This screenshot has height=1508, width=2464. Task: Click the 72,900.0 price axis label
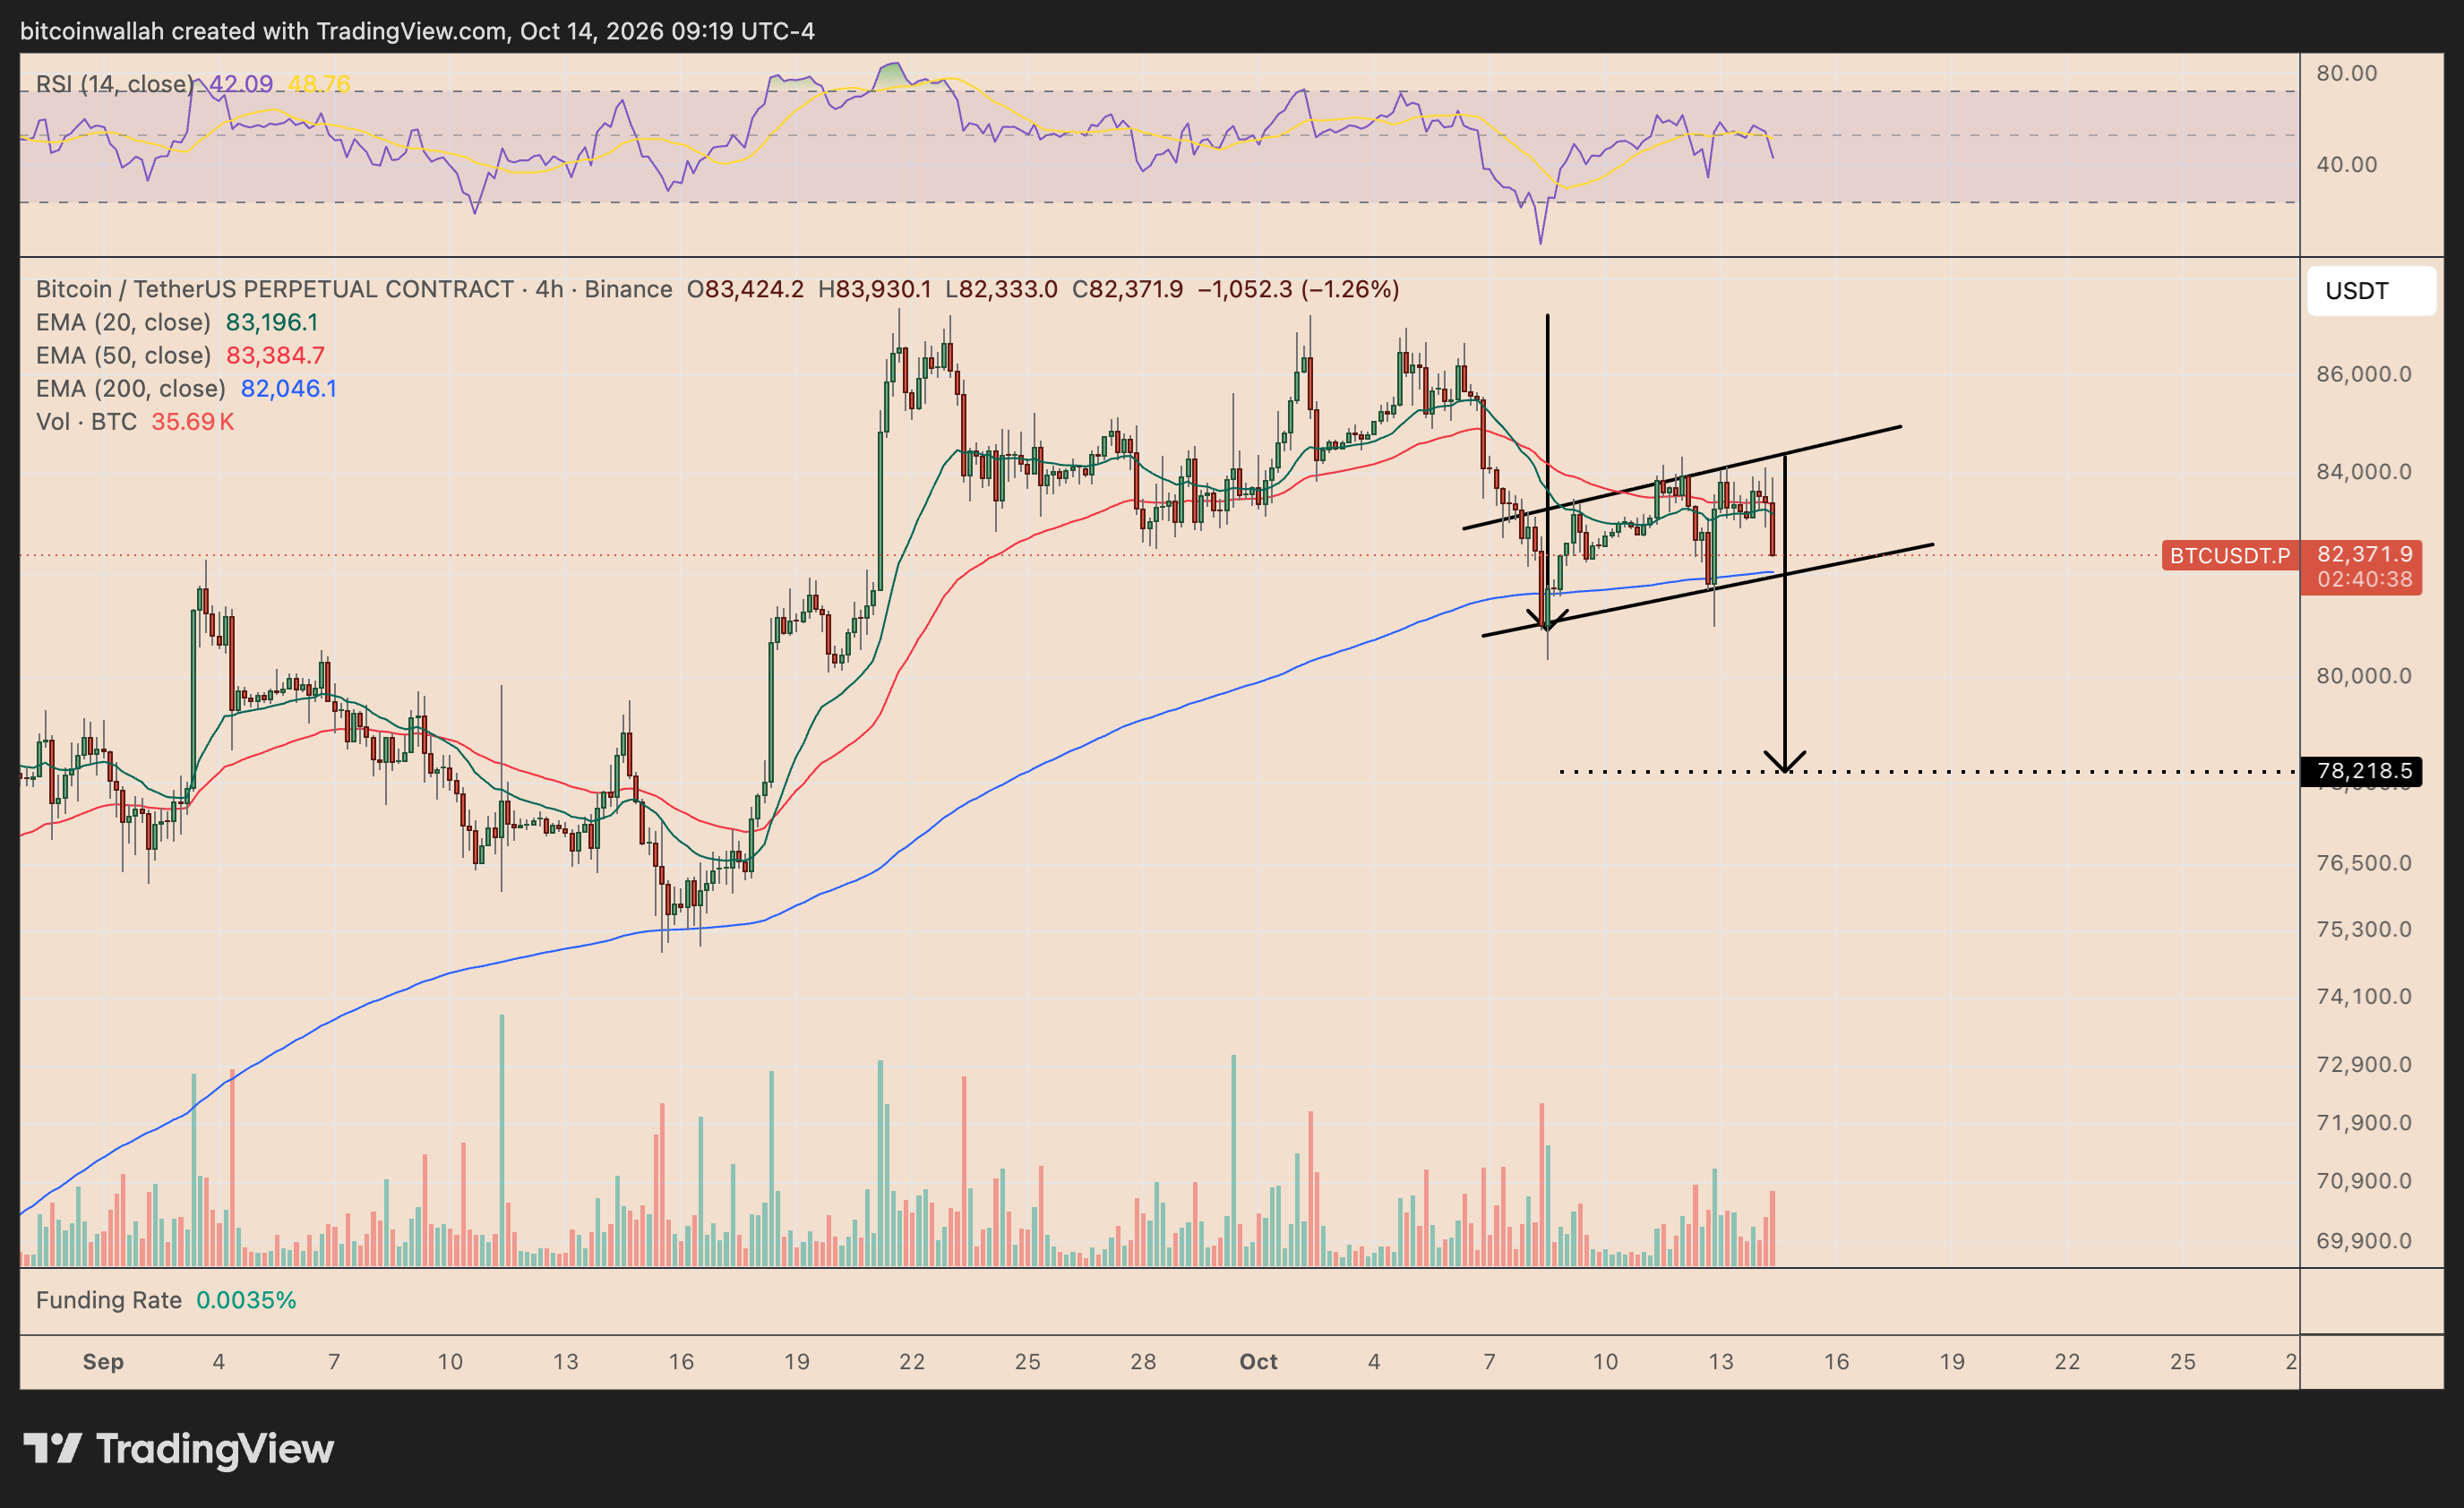point(2364,1064)
